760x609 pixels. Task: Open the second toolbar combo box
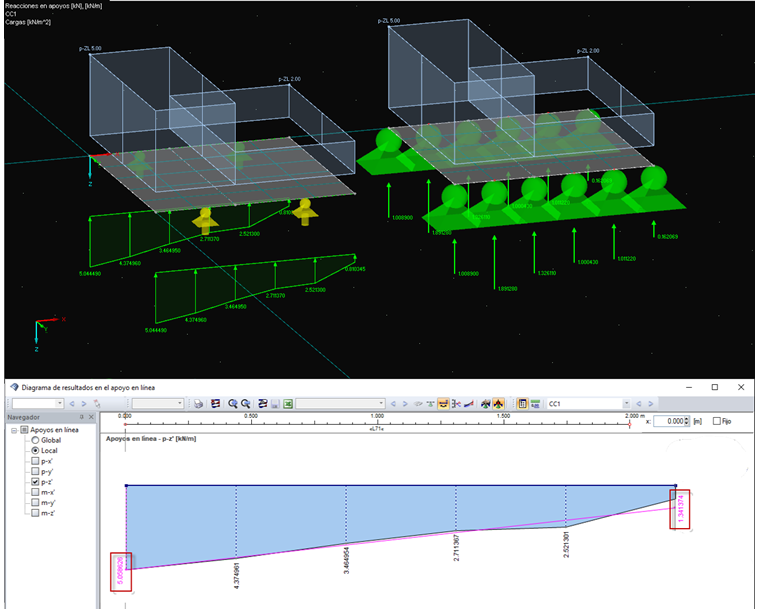[x=158, y=403]
